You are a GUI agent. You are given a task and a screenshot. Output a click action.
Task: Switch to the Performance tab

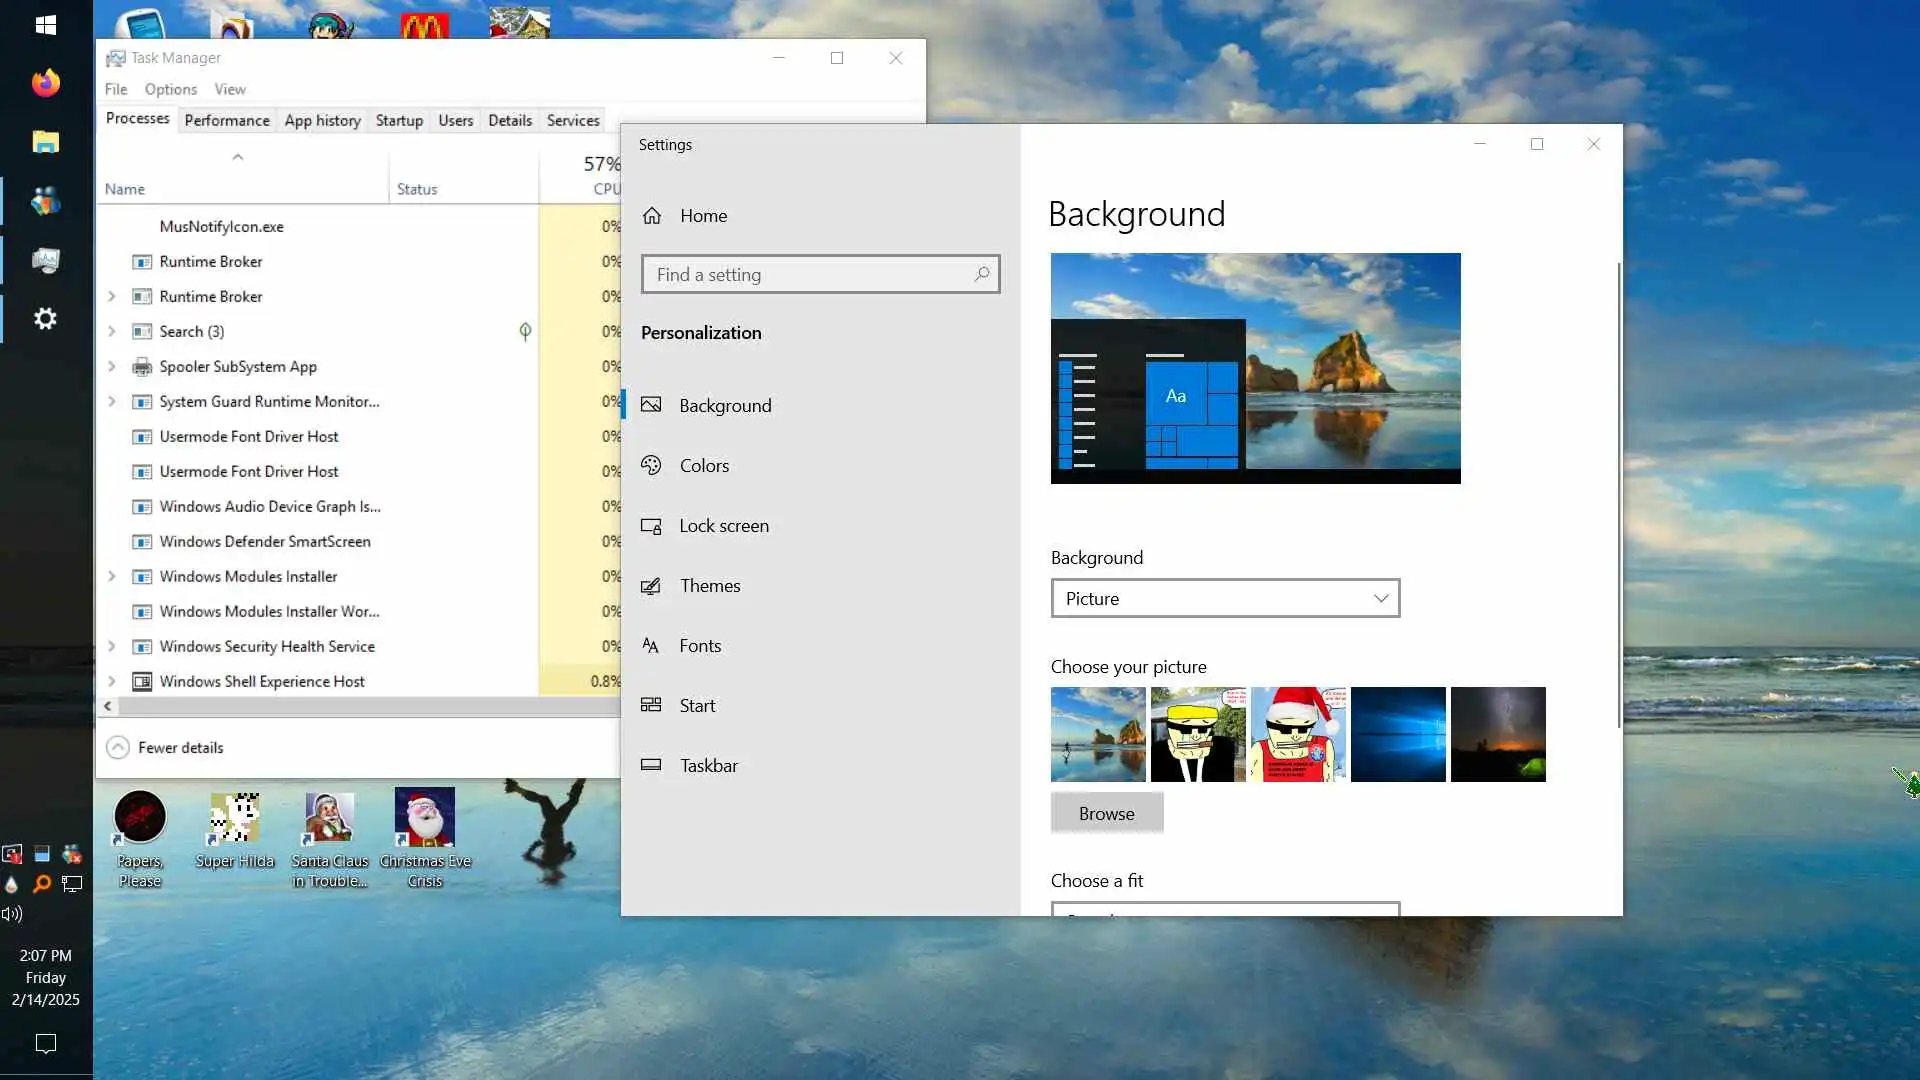[x=227, y=121]
